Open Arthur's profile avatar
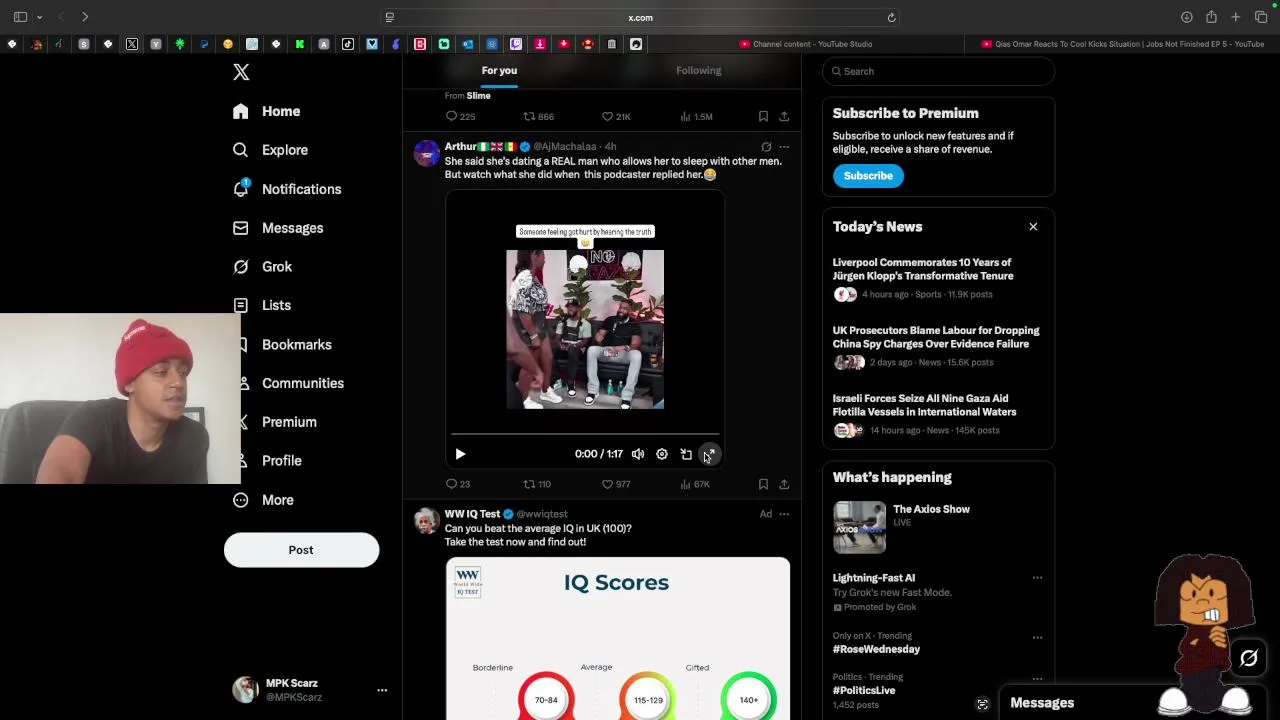1280x720 pixels. [427, 154]
